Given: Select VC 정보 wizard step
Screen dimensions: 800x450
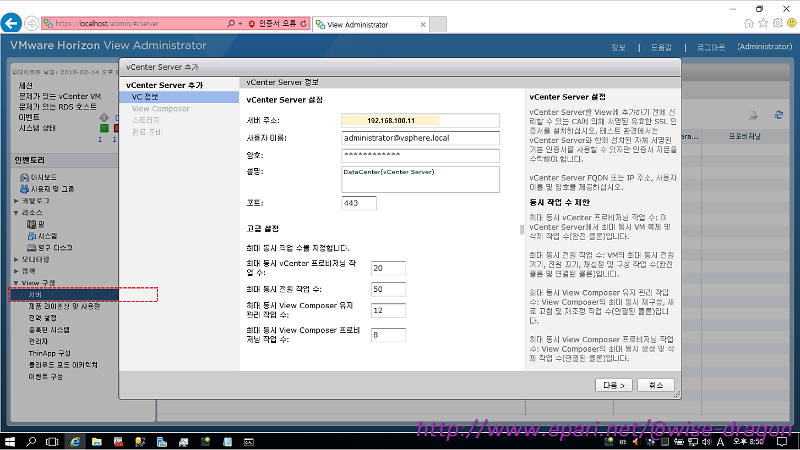Looking at the screenshot, I should (179, 97).
